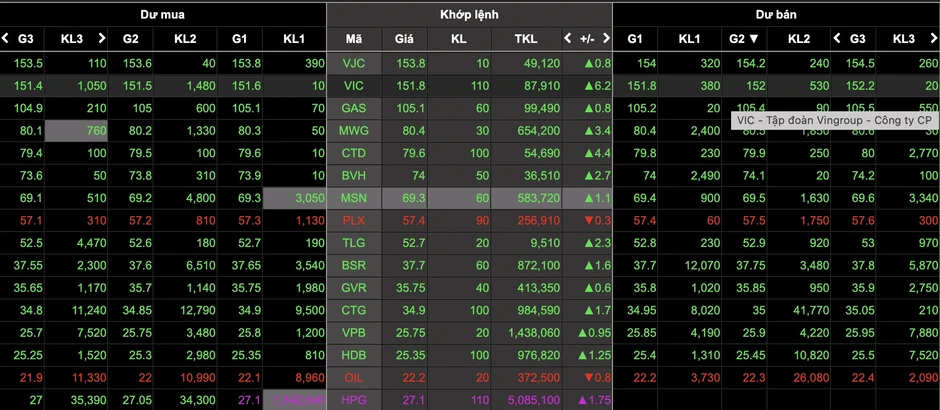This screenshot has width=940, height=410.
Task: Sort by the Mã column header
Action: click(x=354, y=39)
